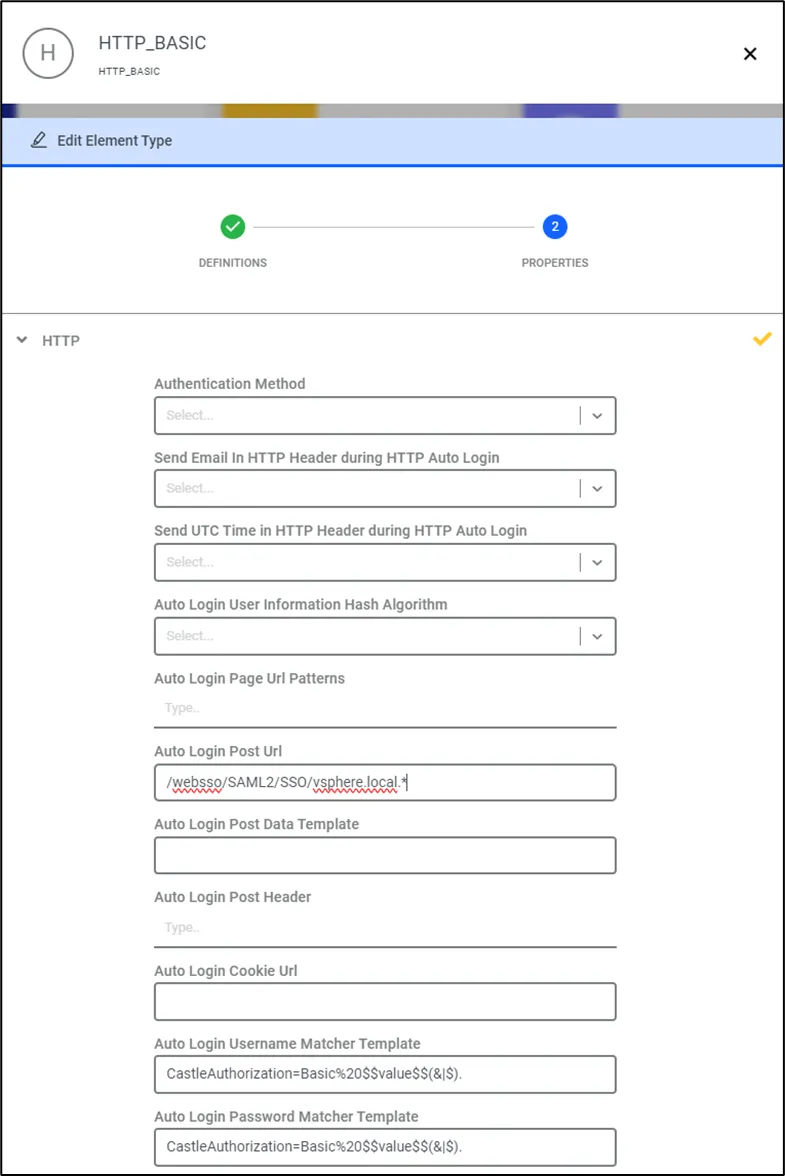Screen dimensions: 785x1176
Task: Open the Authentication Method select box
Action: (x=385, y=416)
